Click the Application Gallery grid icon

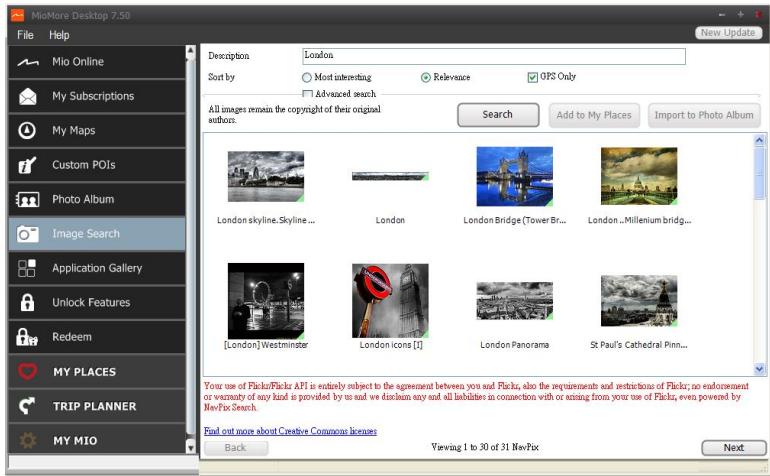(27, 268)
